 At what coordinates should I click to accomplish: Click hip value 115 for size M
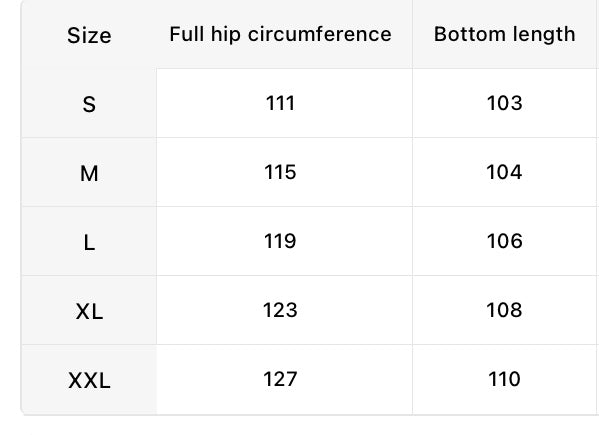(x=280, y=172)
